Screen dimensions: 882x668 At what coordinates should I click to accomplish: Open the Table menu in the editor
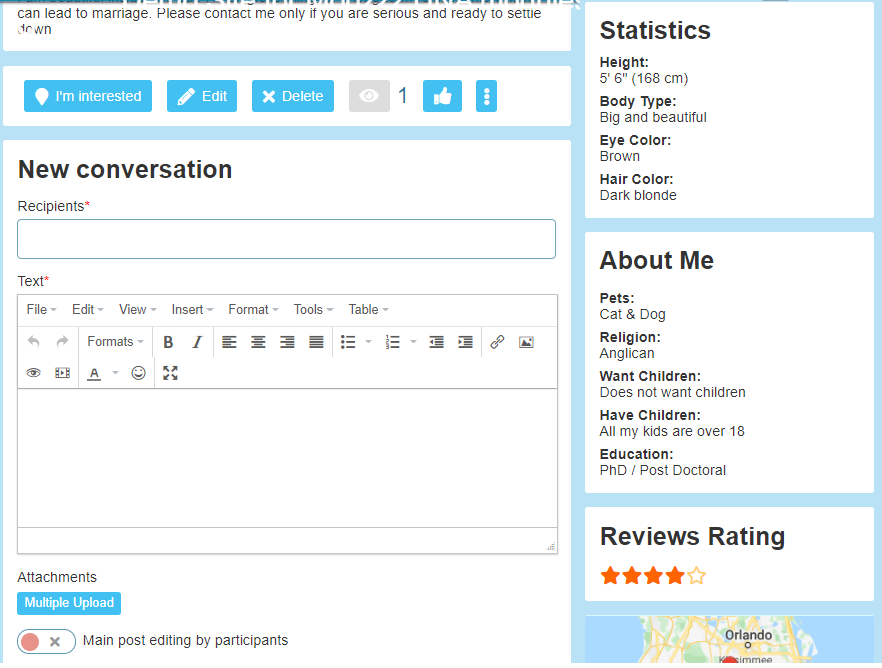(x=368, y=310)
